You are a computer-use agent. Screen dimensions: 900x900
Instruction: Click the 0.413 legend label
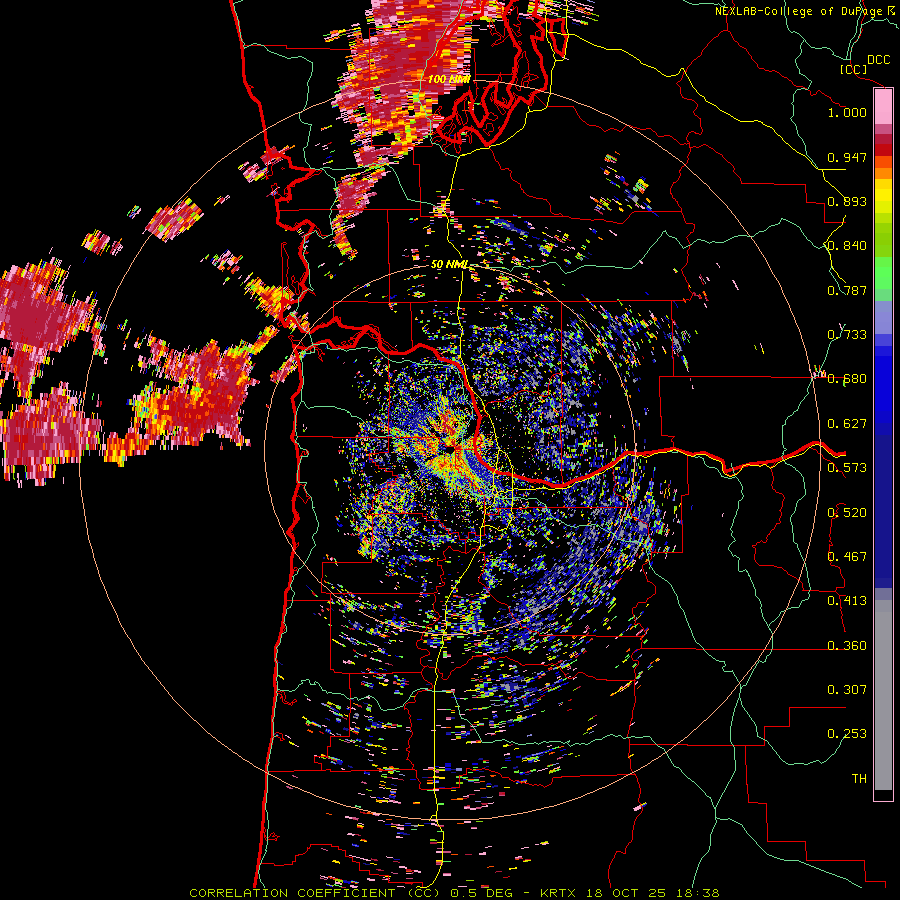coord(847,601)
